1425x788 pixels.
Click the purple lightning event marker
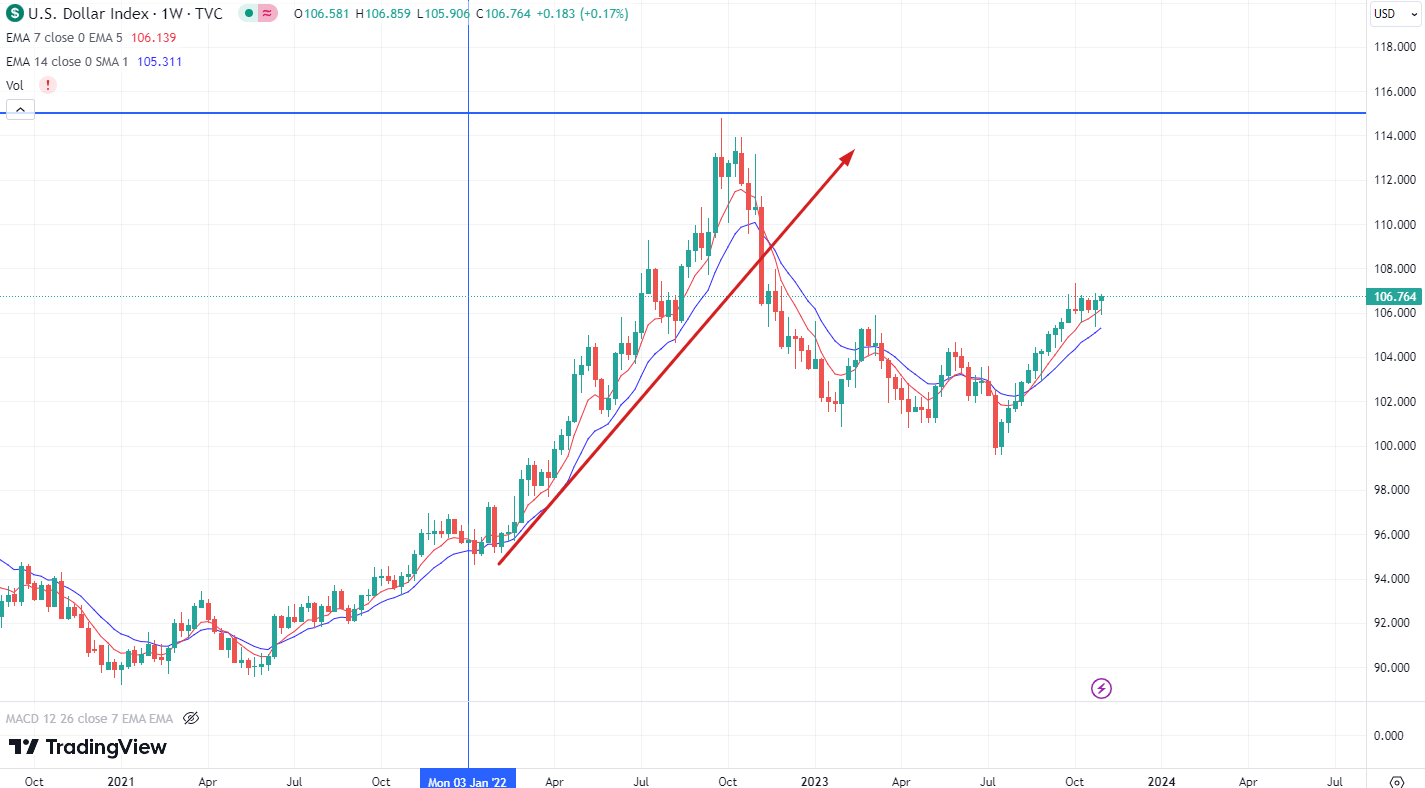pos(1101,688)
